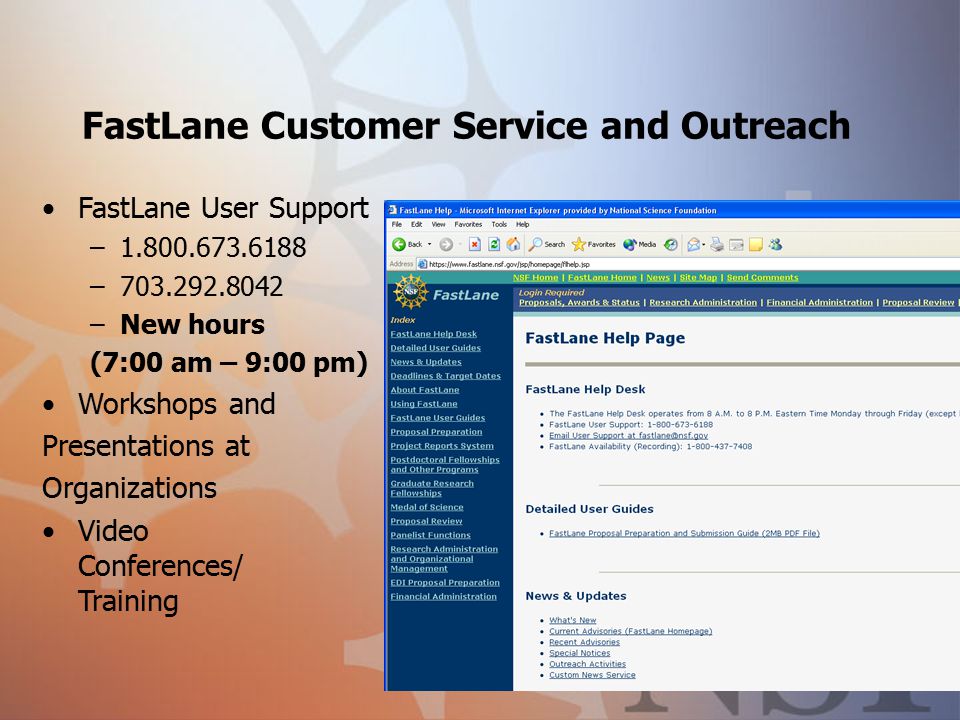The width and height of the screenshot is (960, 720).
Task: Open FastLane Proposal Preparation and Submission Guide
Action: point(684,533)
